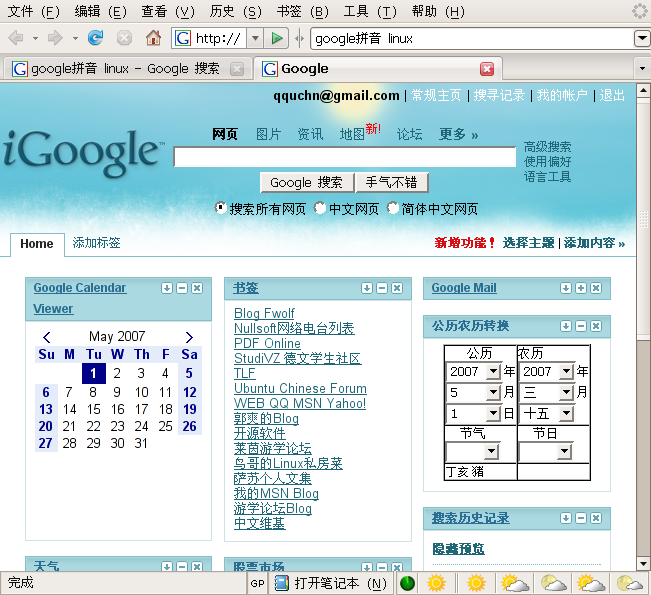Close the first tab 'google拼音 linux'

point(237,69)
